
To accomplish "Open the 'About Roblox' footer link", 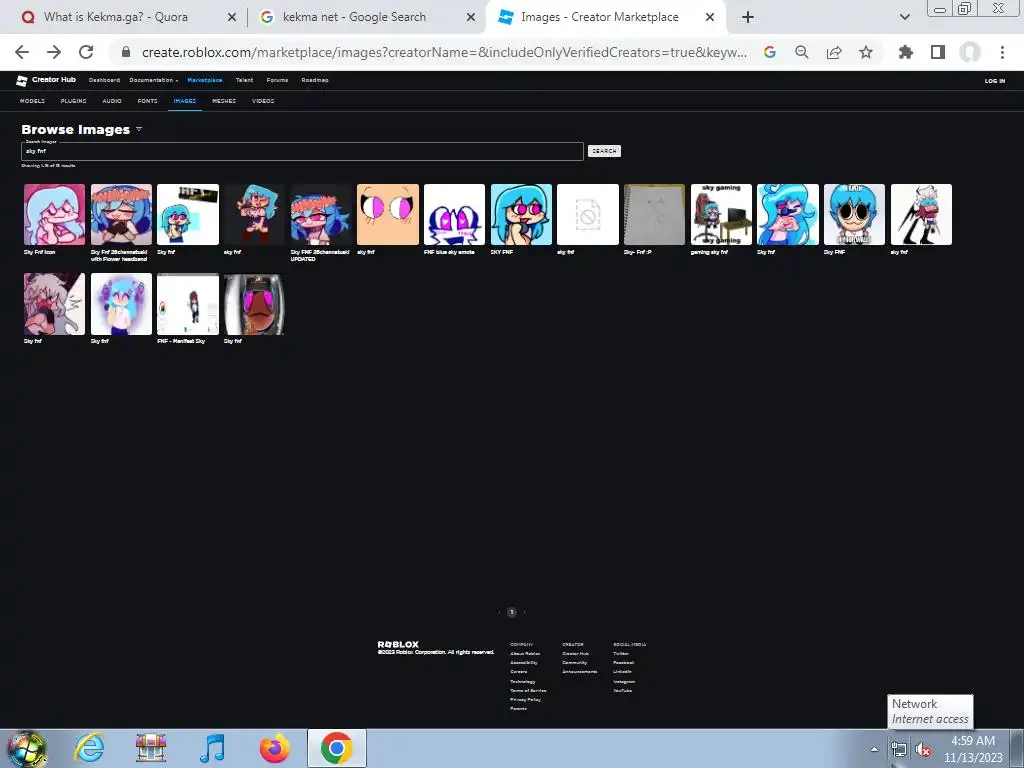I will (525, 654).
